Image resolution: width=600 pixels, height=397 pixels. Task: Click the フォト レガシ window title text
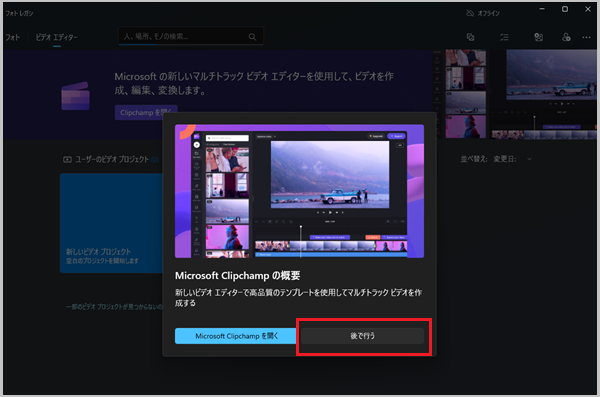(19, 13)
